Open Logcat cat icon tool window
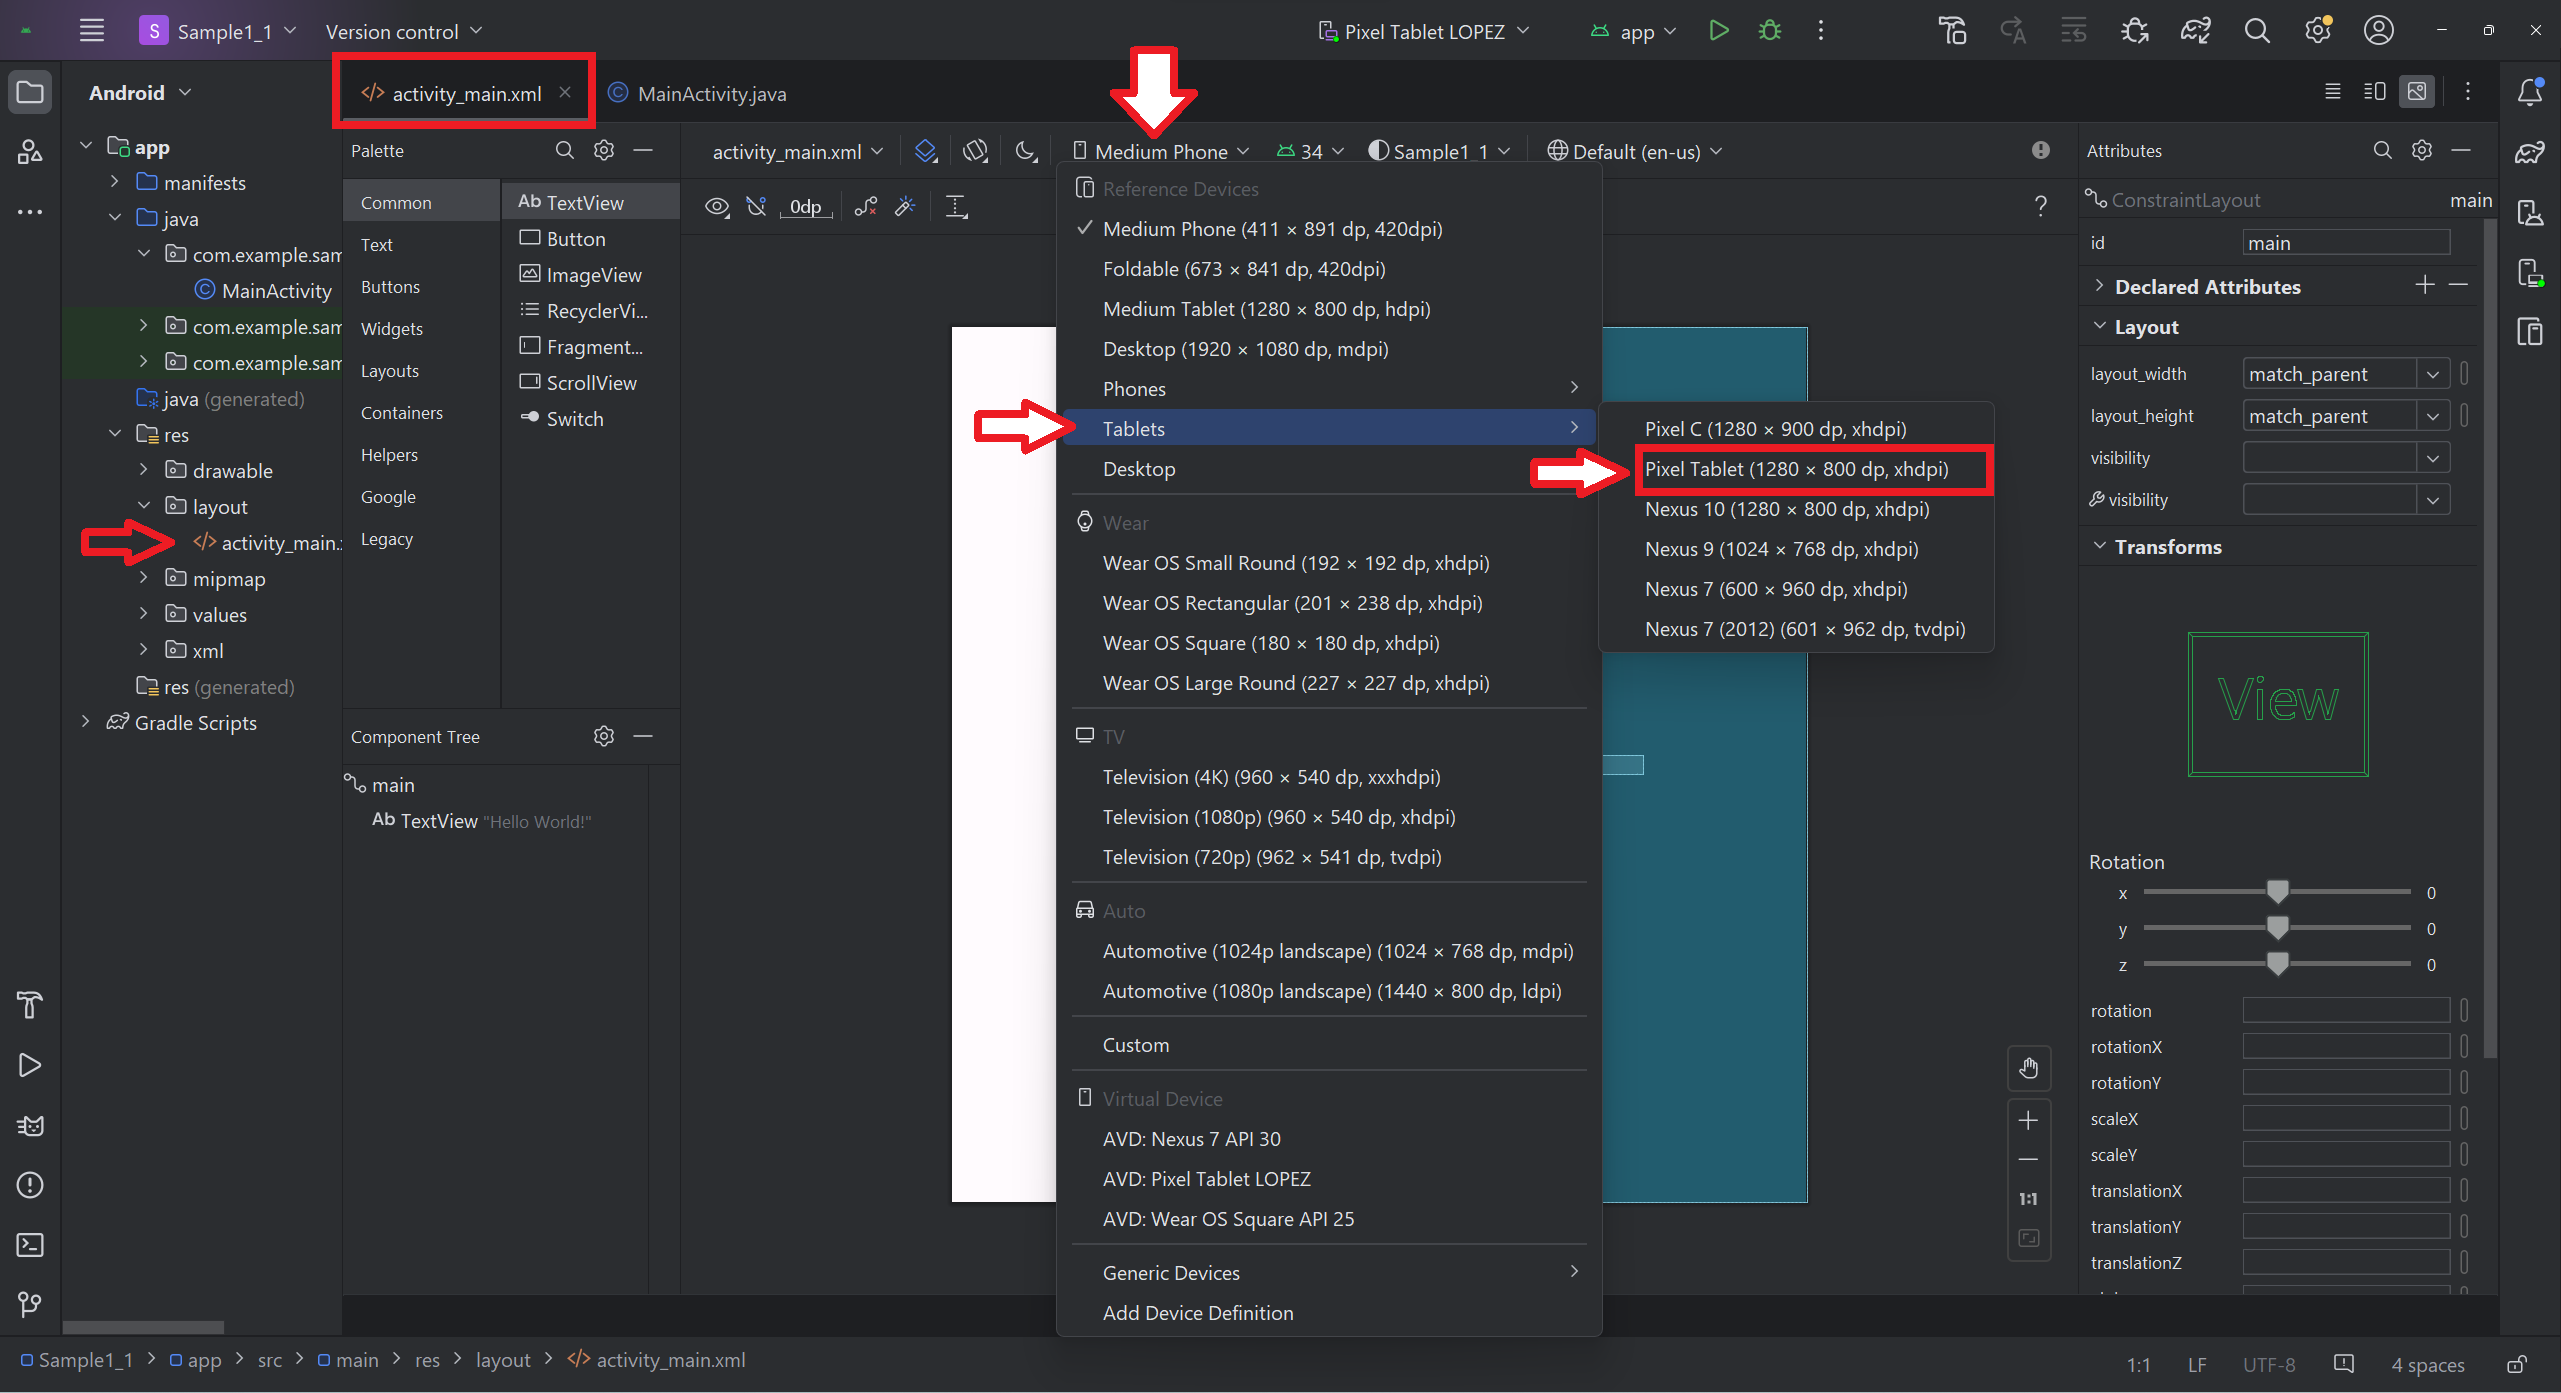2561x1393 pixels. (30, 1125)
